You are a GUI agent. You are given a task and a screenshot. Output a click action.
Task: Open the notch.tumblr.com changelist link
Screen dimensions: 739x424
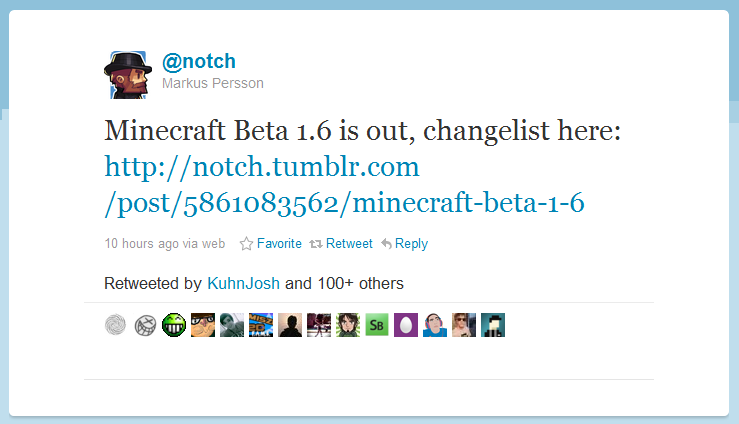pyautogui.click(x=344, y=184)
